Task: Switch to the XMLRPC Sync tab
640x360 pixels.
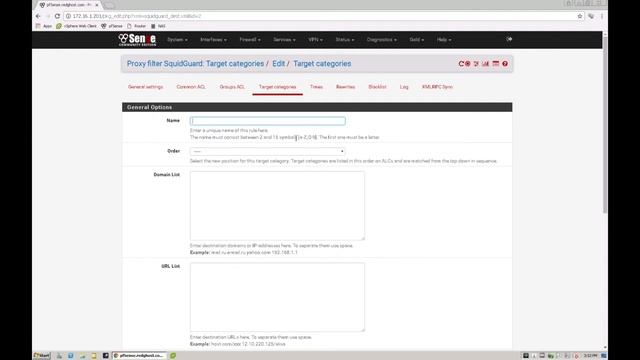Action: (437, 87)
